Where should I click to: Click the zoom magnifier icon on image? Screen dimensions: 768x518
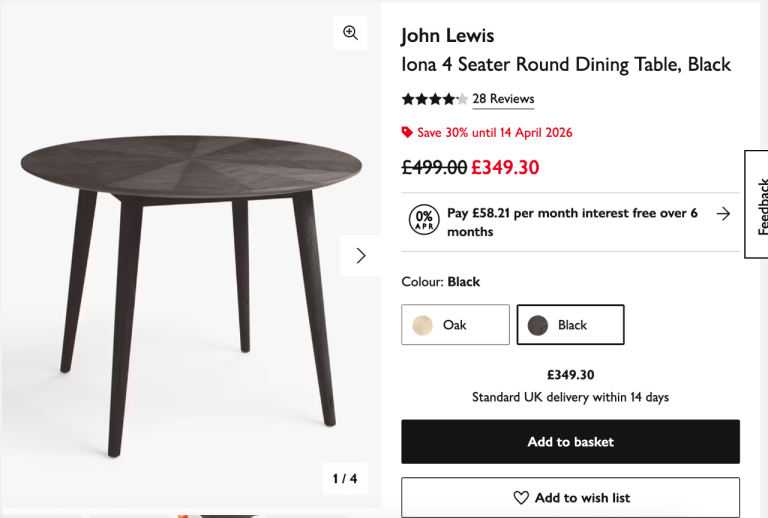[x=350, y=33]
